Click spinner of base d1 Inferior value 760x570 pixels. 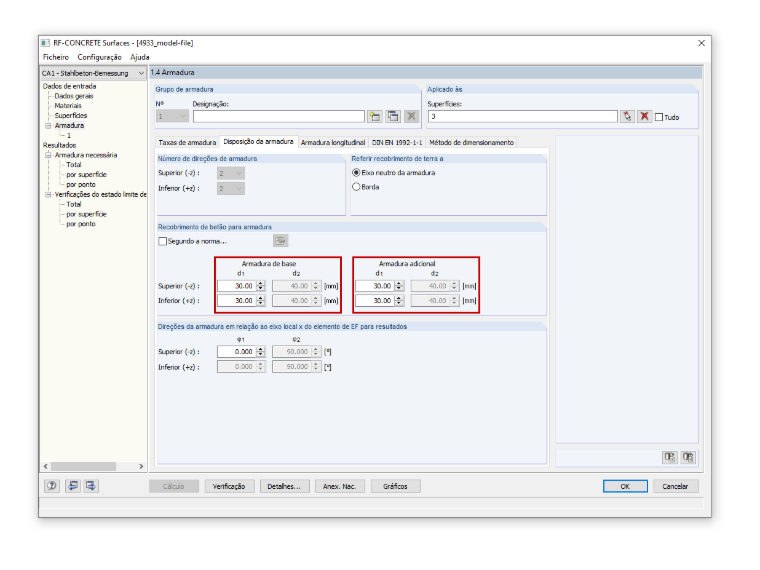pos(261,301)
